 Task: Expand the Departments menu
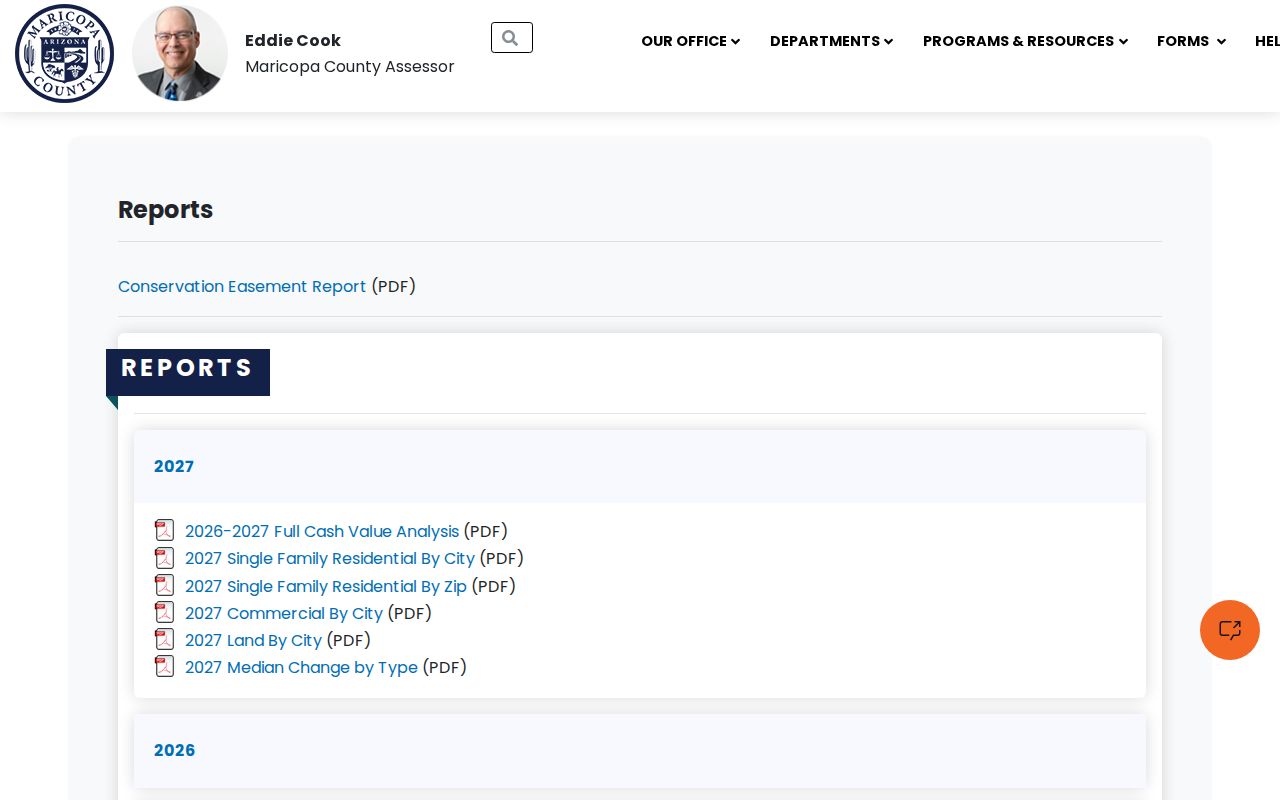click(x=831, y=41)
